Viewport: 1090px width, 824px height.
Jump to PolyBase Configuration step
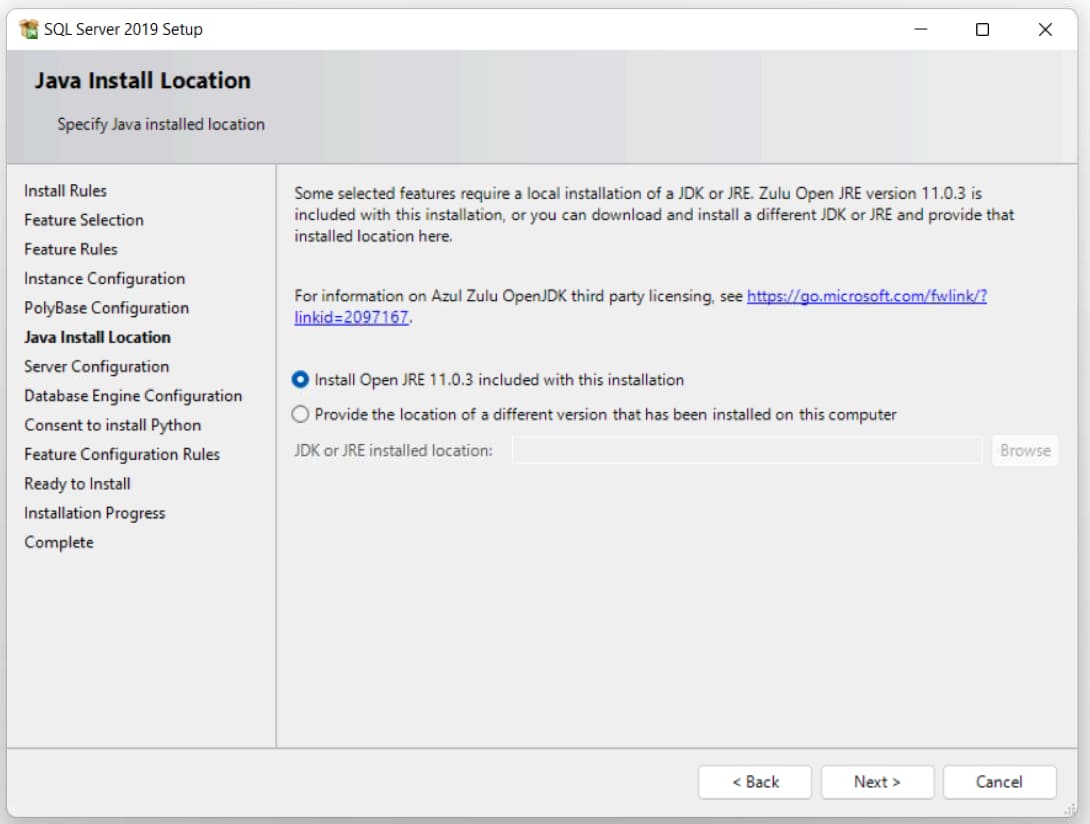pos(107,308)
